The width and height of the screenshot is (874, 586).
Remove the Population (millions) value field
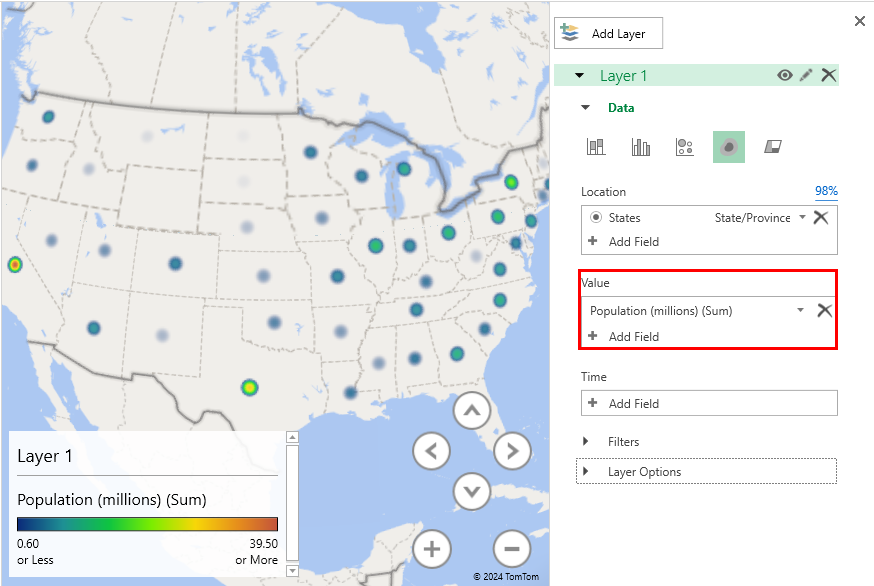click(x=824, y=311)
